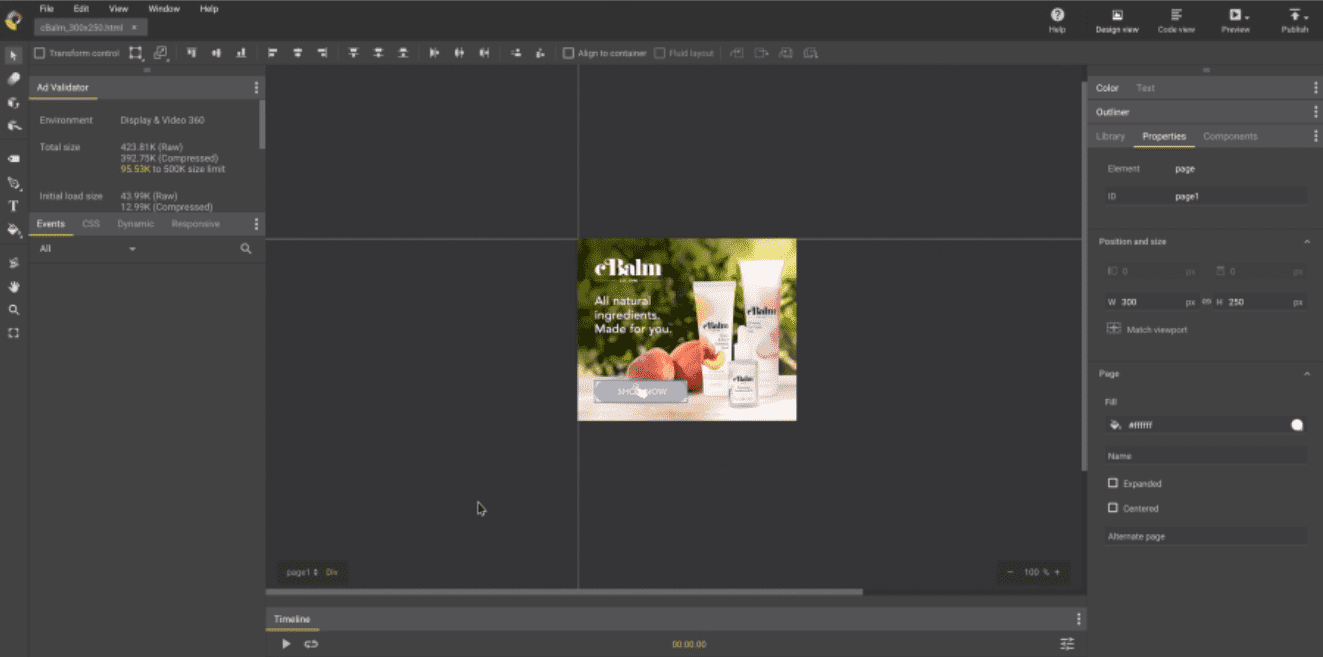
Task: Switch to Design view
Action: coord(1117,20)
